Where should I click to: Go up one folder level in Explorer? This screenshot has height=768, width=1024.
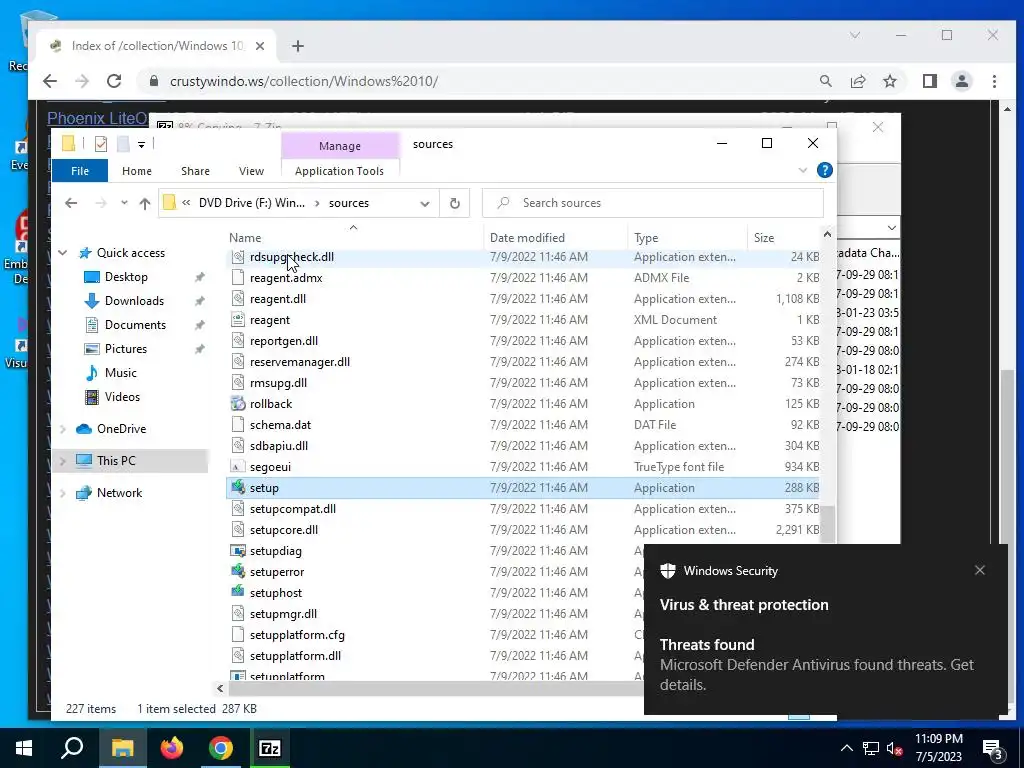pyautogui.click(x=144, y=203)
